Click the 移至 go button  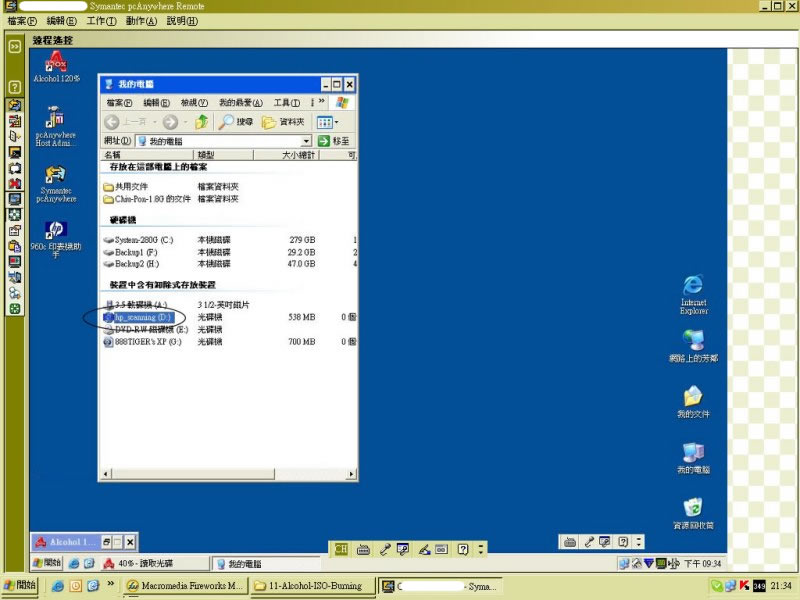coord(334,141)
